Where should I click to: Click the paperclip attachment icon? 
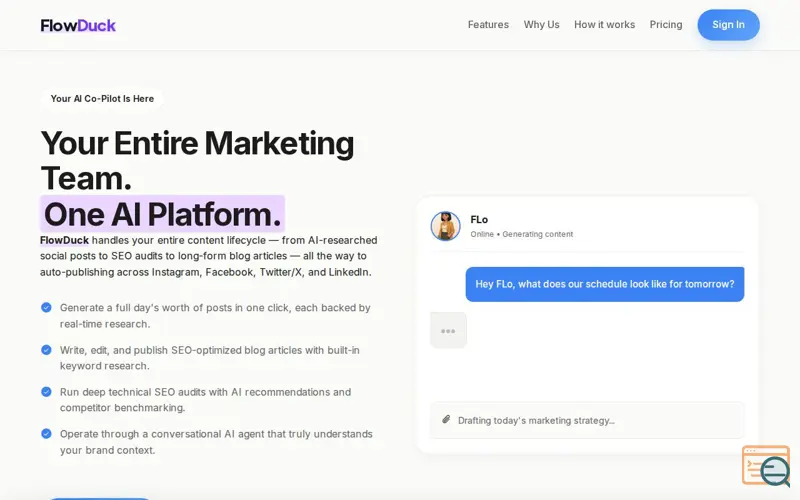click(x=446, y=419)
